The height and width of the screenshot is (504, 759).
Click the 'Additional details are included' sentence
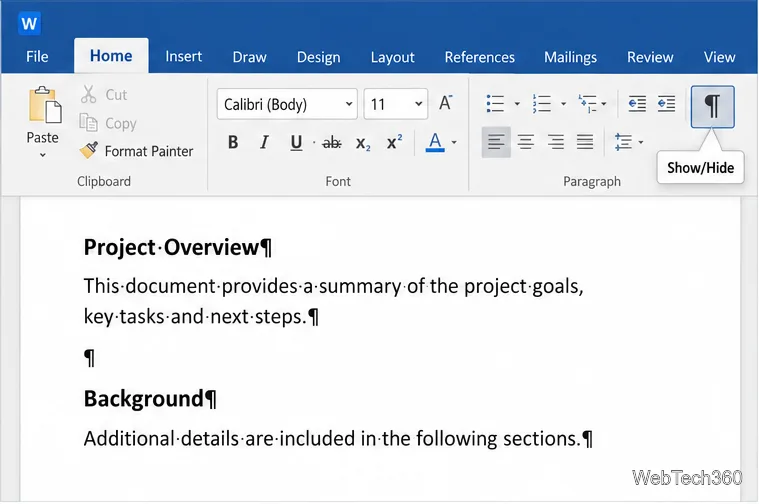click(338, 439)
